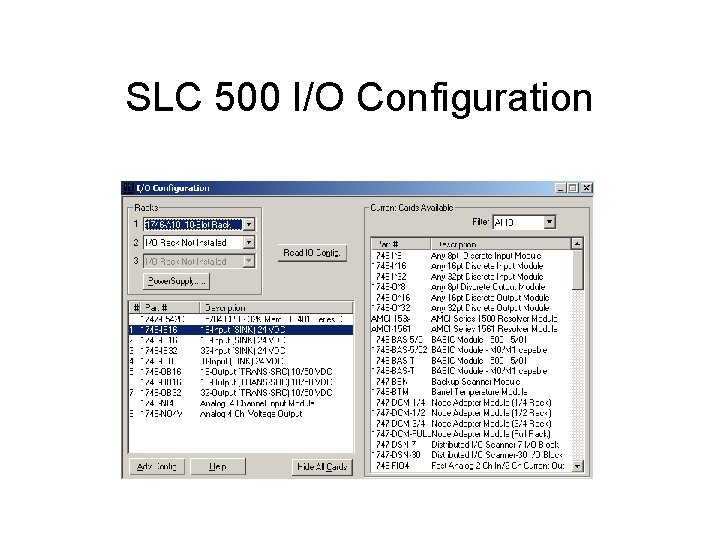Viewport: 720px width, 540px height.
Task: Select 1746-BAS-T BASIC Module 500 5/01 row
Action: [471, 361]
